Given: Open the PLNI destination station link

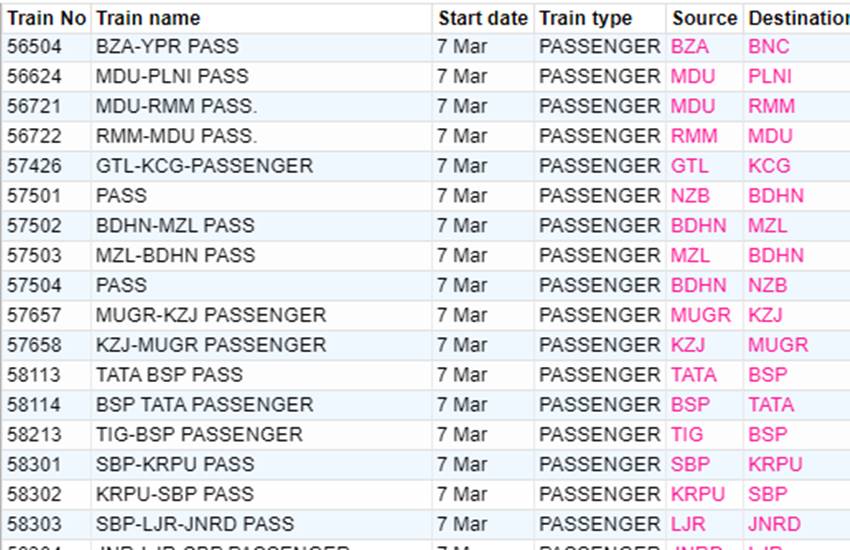Looking at the screenshot, I should [x=769, y=77].
